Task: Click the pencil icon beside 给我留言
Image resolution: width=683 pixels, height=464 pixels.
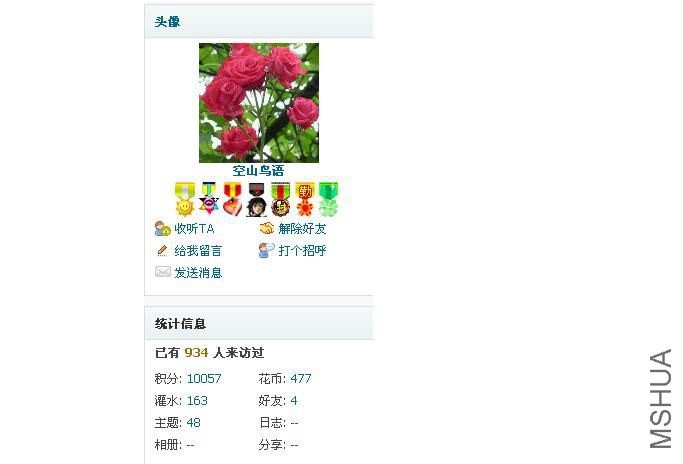Action: pos(162,251)
